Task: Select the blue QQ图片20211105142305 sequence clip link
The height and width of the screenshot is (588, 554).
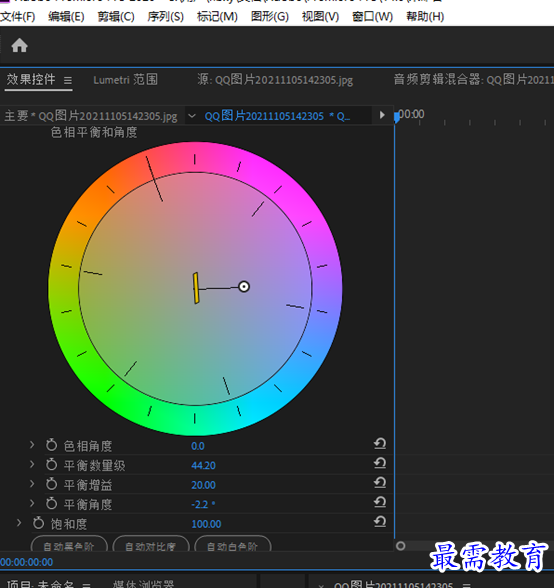Action: (x=277, y=116)
